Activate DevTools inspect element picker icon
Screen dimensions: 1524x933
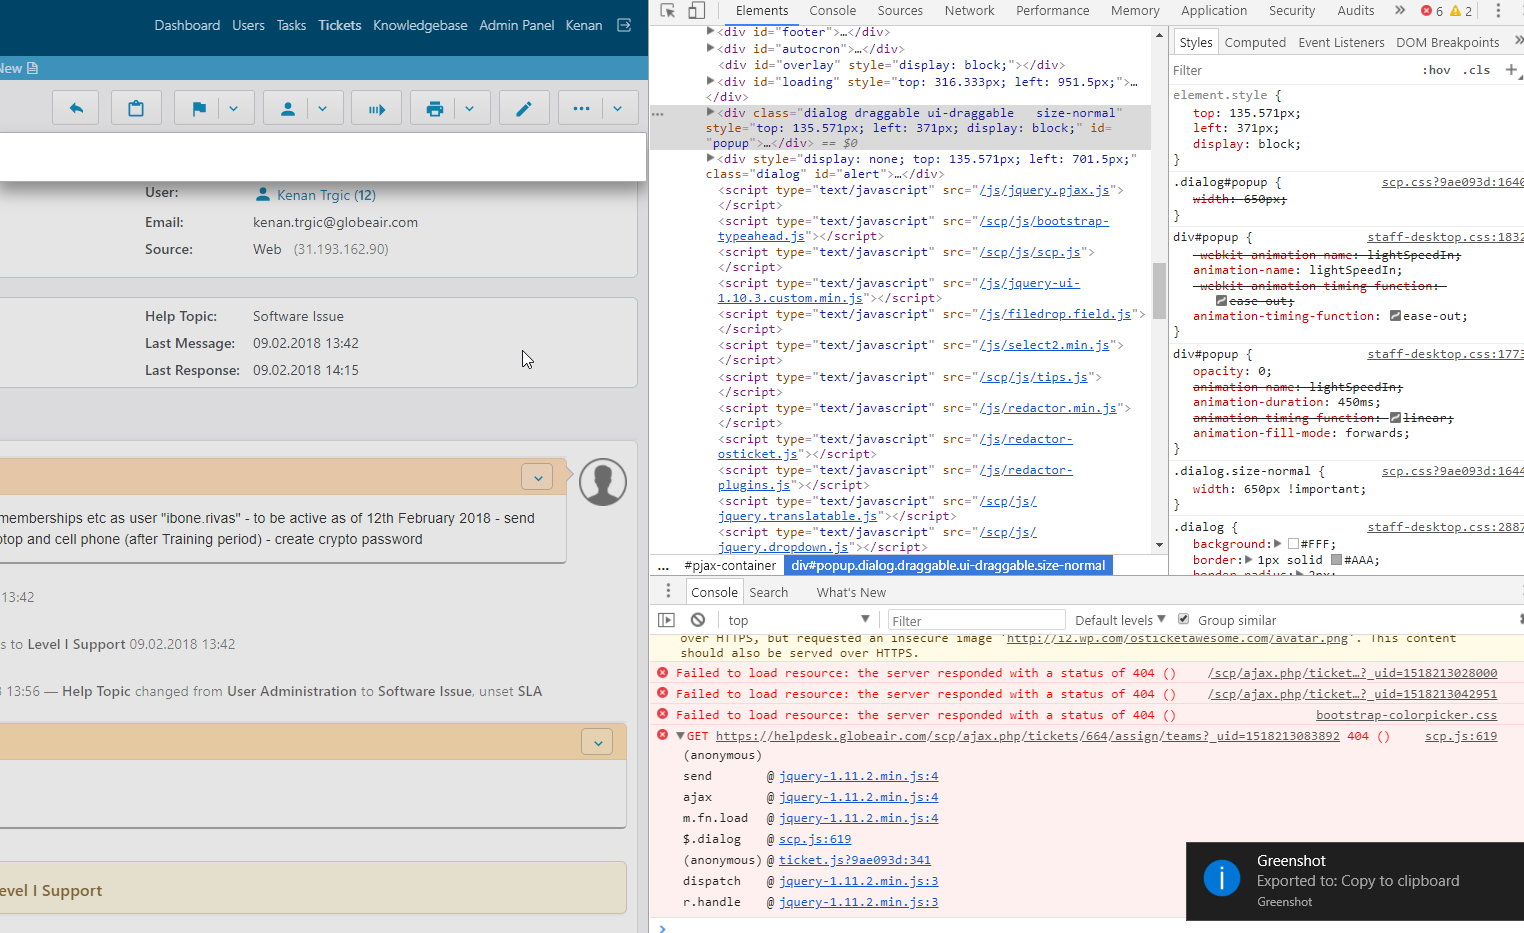click(x=668, y=11)
